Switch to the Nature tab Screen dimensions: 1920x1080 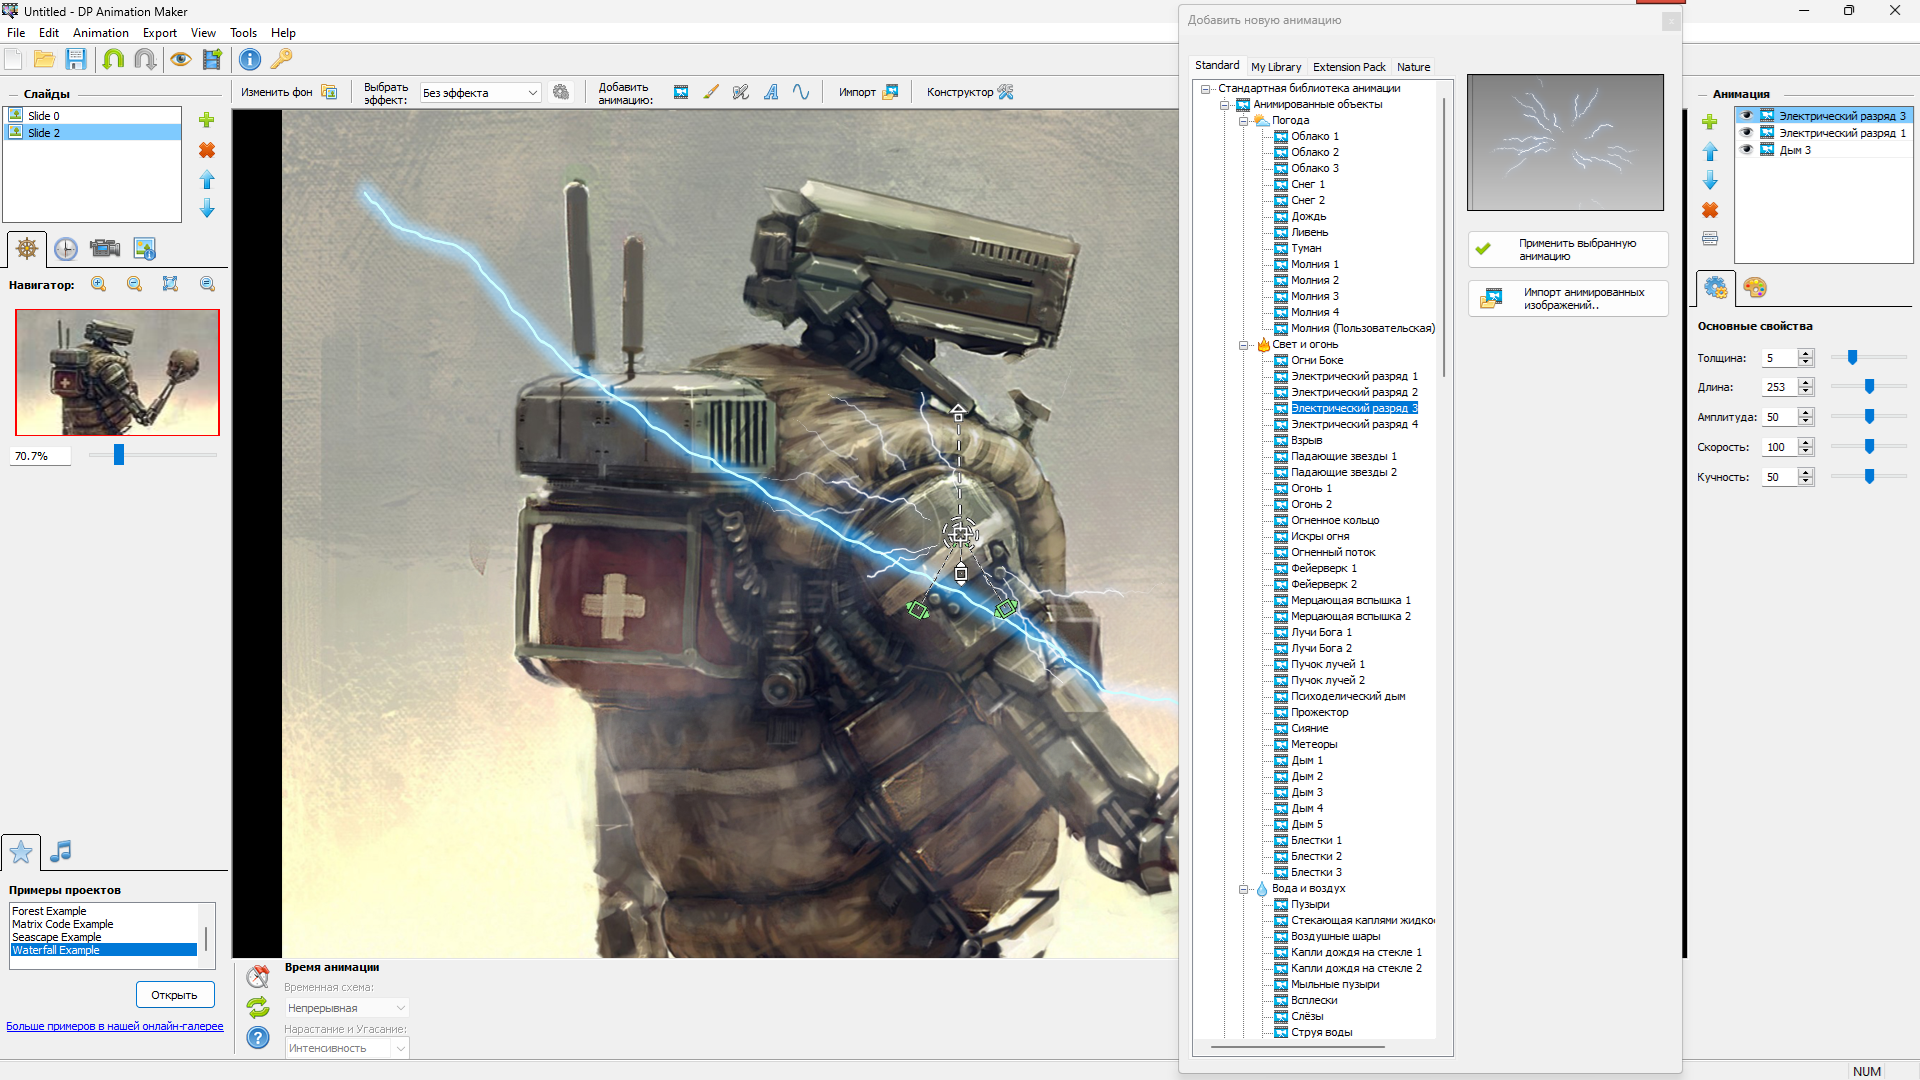click(x=1413, y=67)
